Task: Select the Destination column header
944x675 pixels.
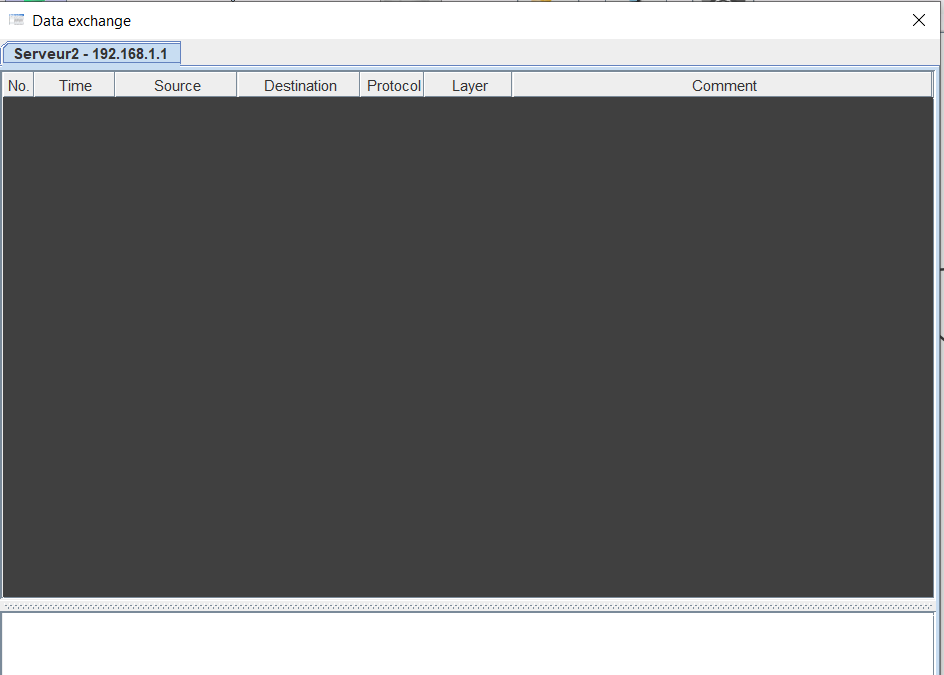Action: 300,86
